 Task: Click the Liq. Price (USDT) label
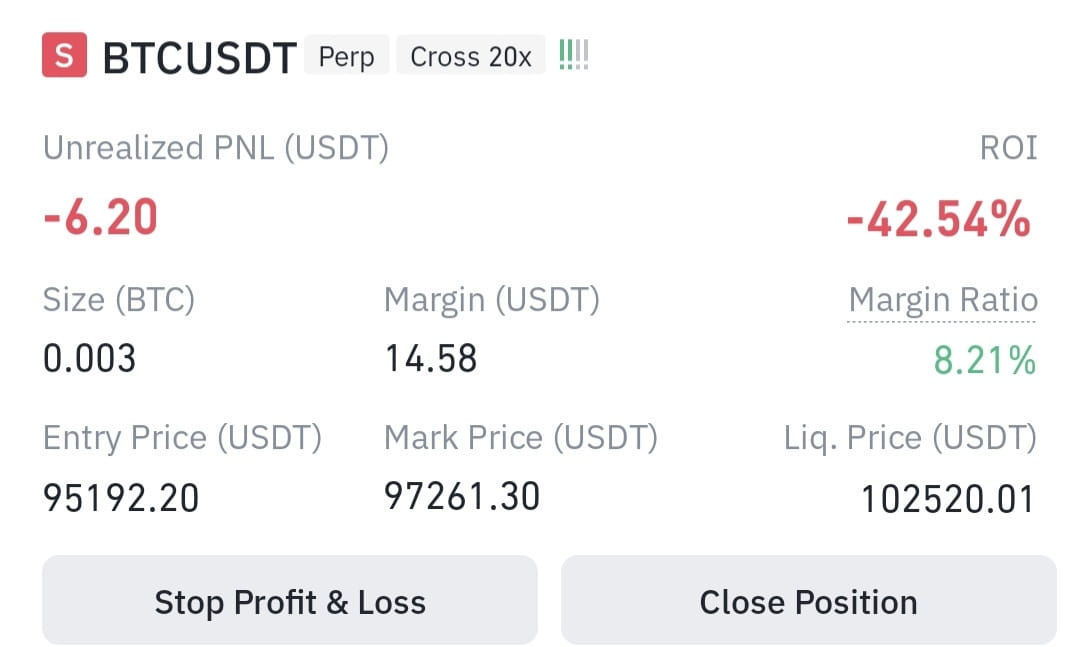pos(911,438)
